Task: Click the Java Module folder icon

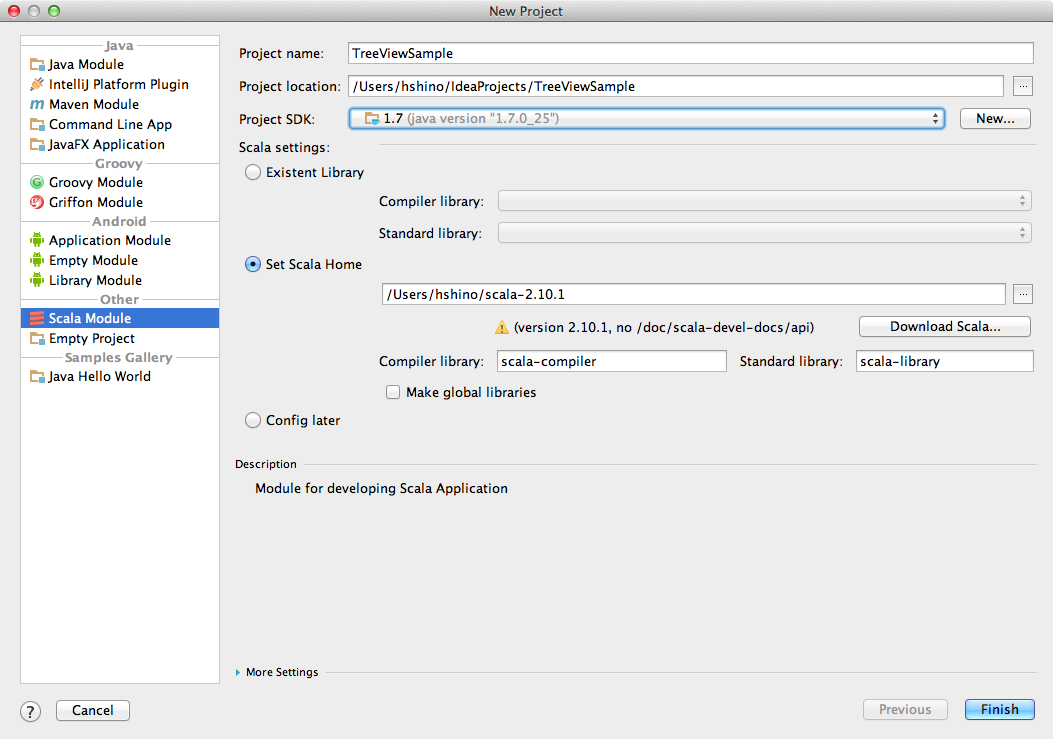Action: [37, 64]
